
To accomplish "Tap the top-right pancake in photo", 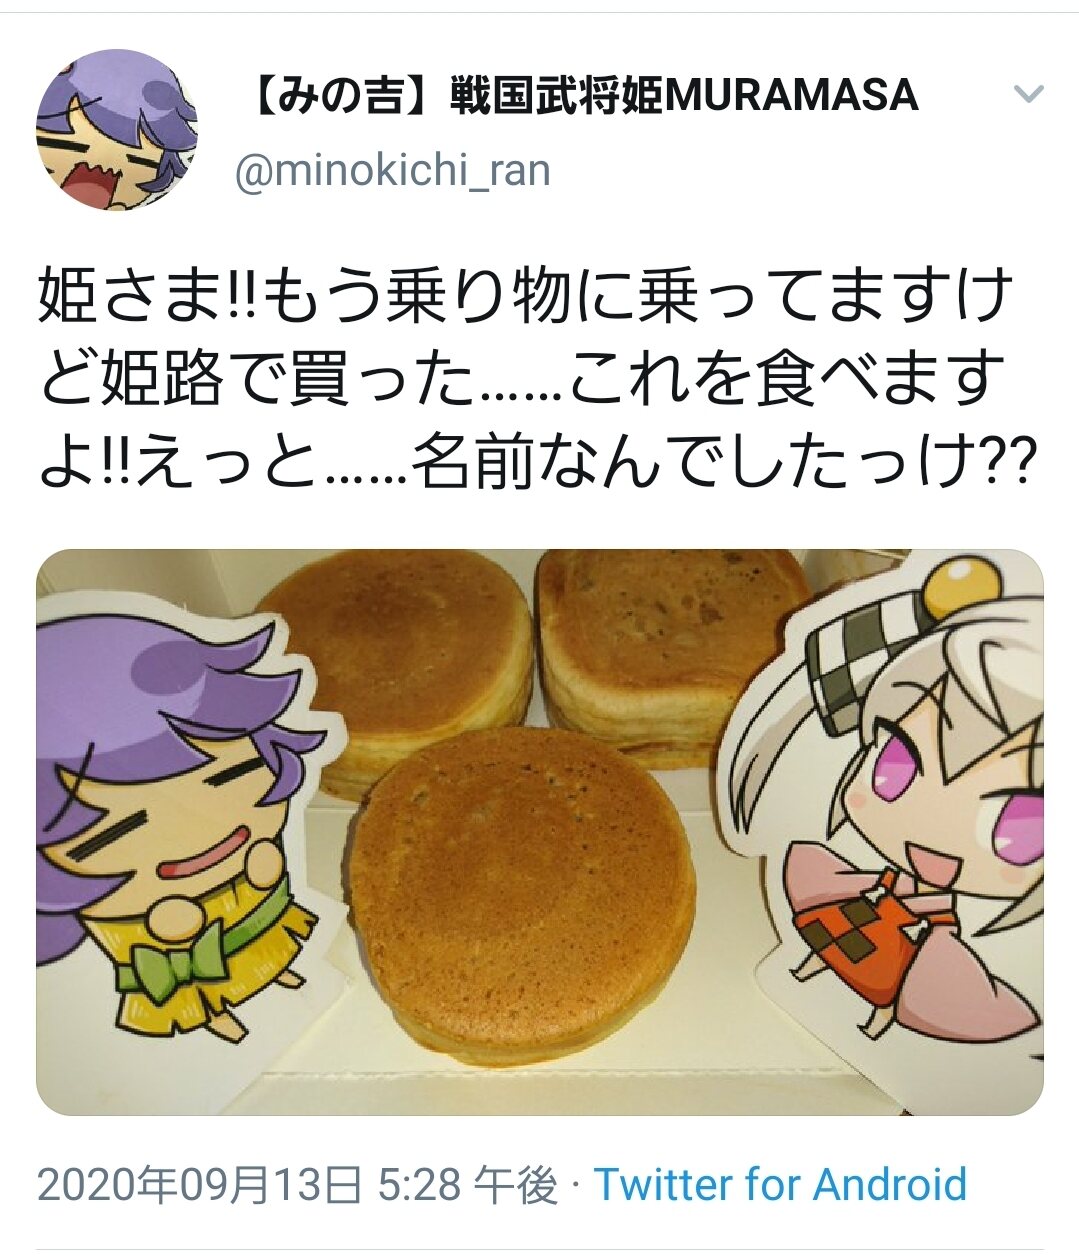I will (x=672, y=655).
